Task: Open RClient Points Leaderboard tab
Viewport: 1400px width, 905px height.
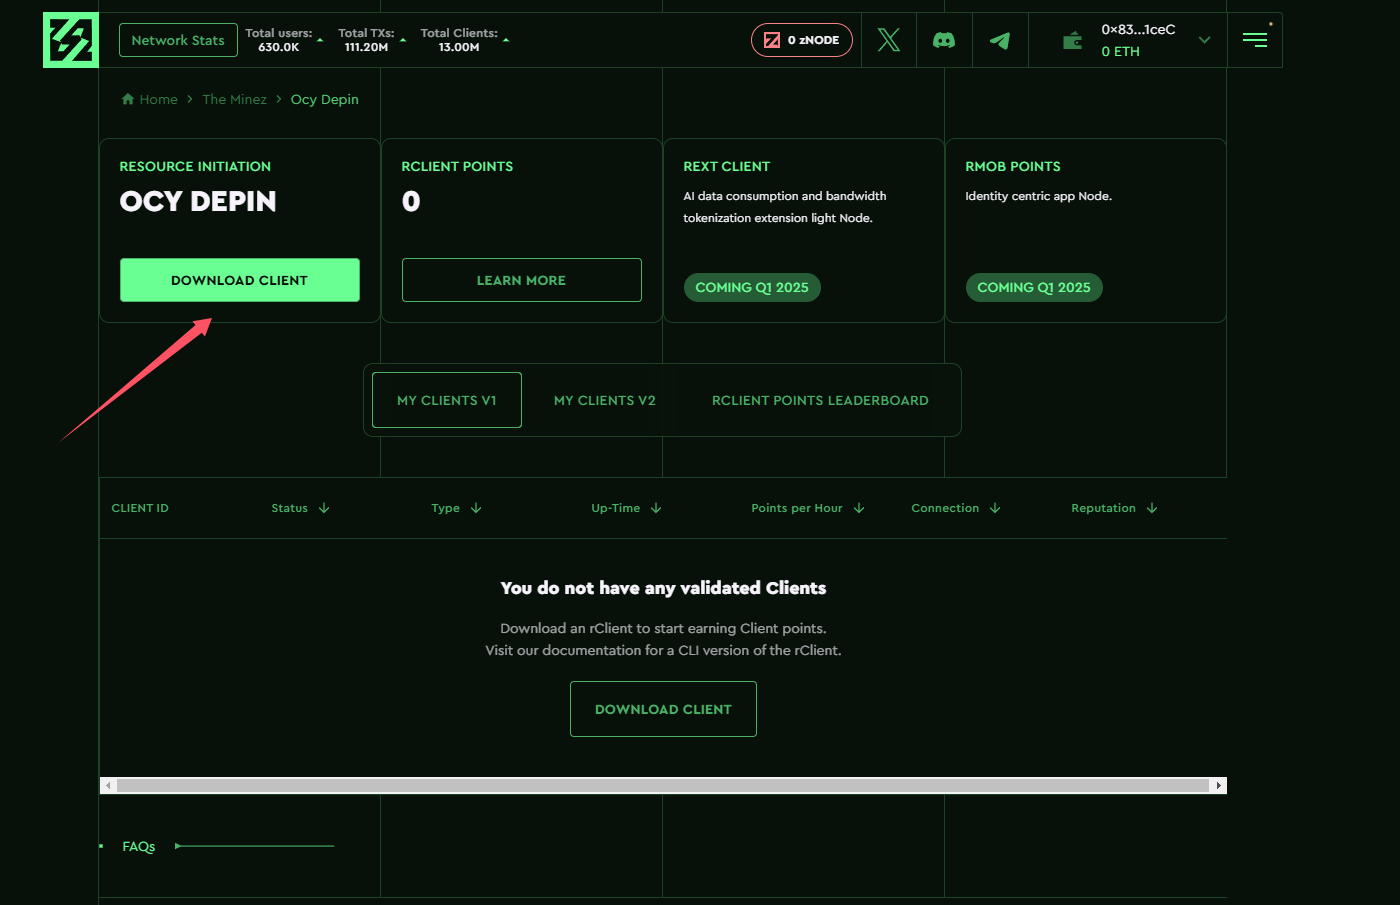Action: coord(820,400)
